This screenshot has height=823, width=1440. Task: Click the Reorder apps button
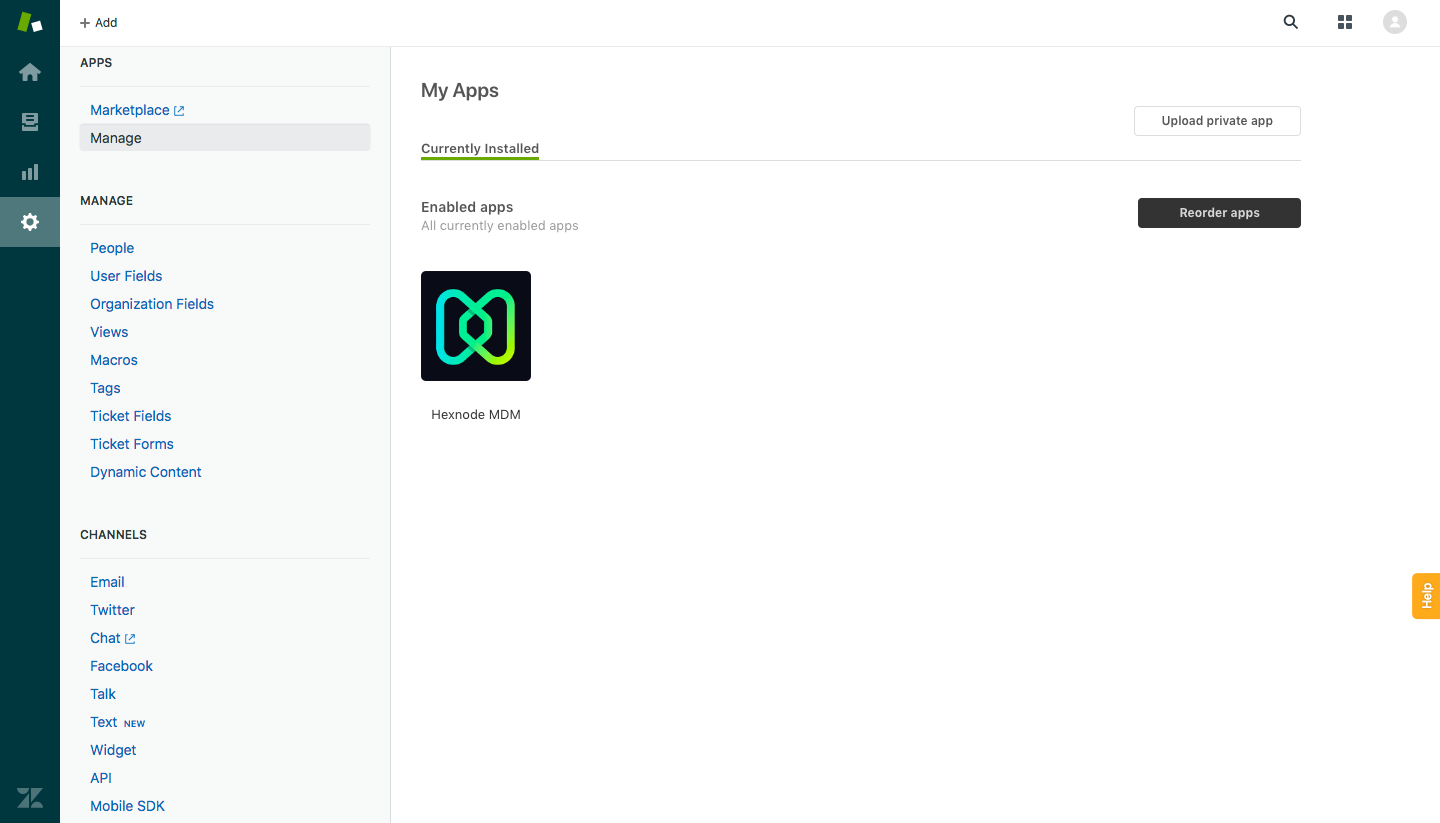(x=1219, y=213)
